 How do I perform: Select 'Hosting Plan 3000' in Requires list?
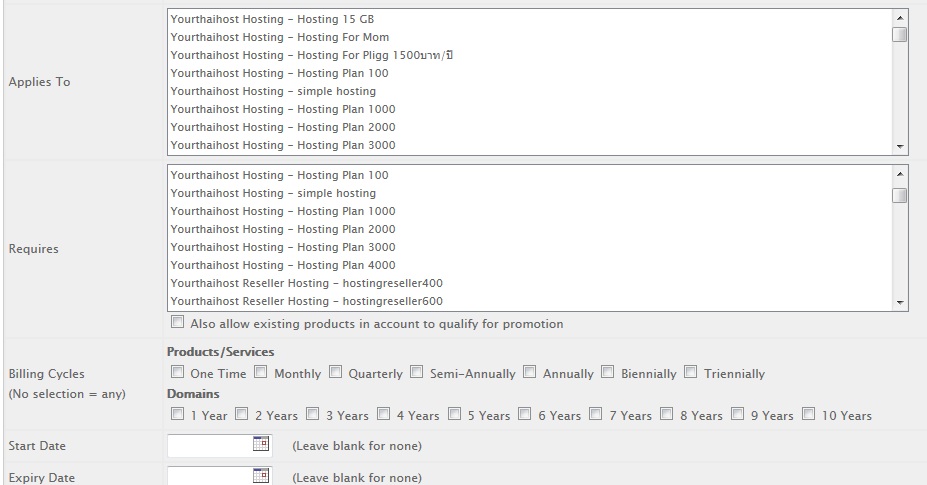pyautogui.click(x=530, y=247)
